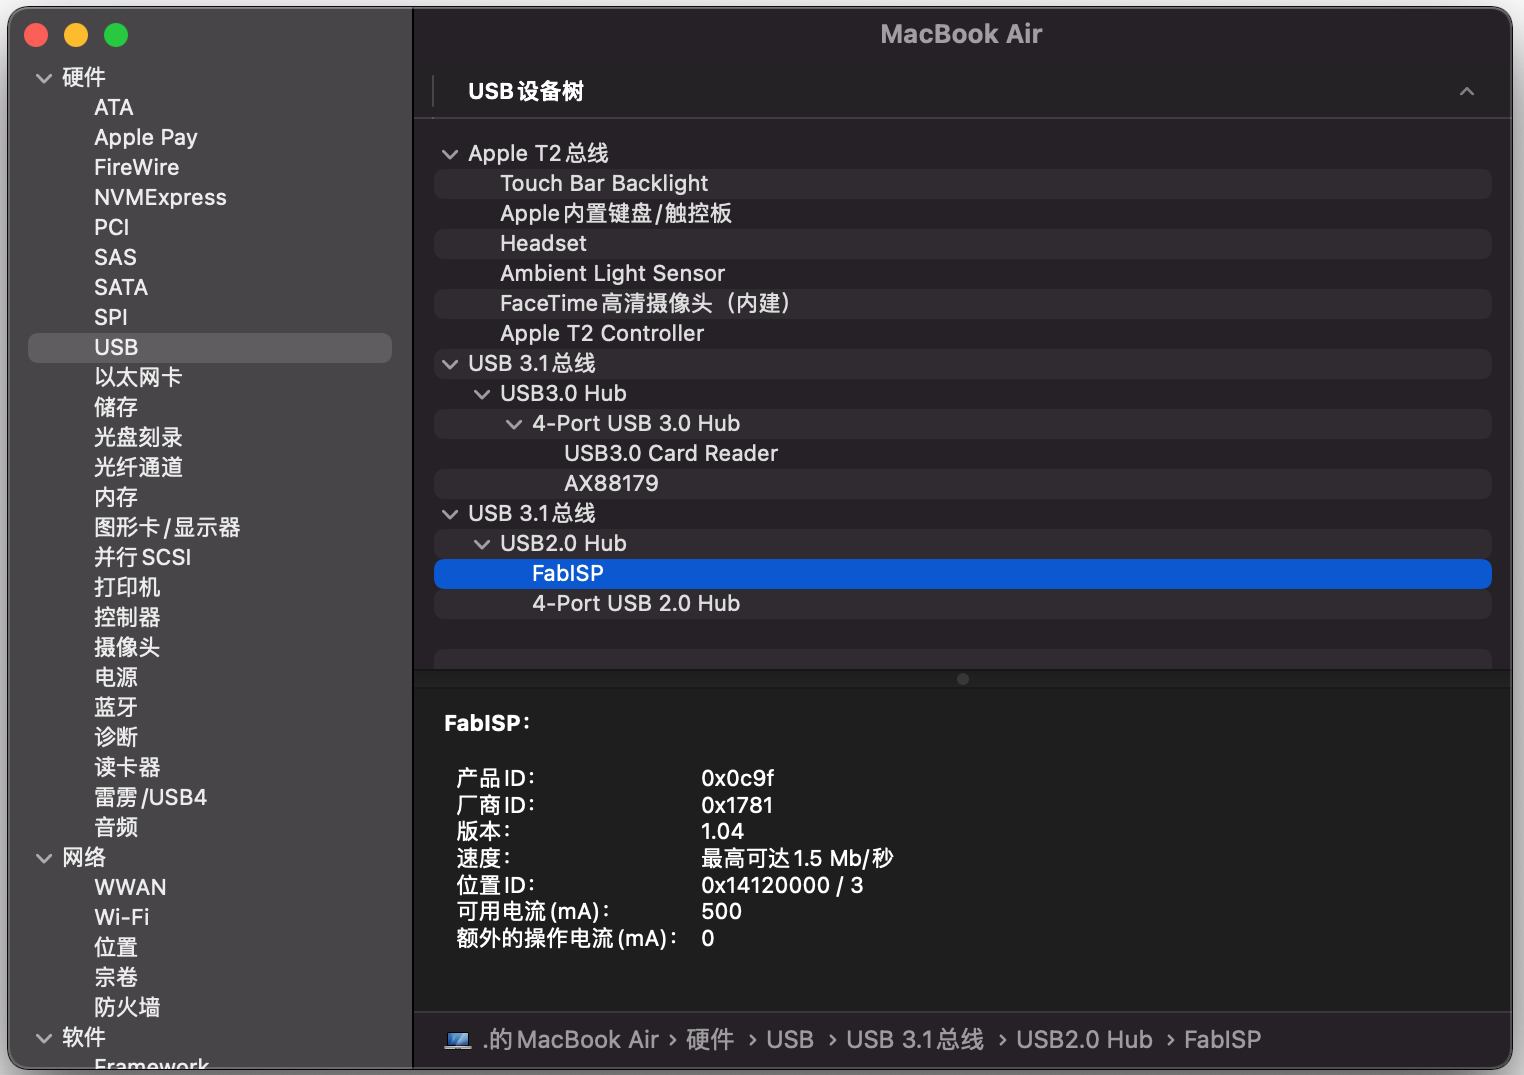The image size is (1524, 1075).
Task: Click the MacBook Air computer icon in path bar
Action: pyautogui.click(x=458, y=1040)
